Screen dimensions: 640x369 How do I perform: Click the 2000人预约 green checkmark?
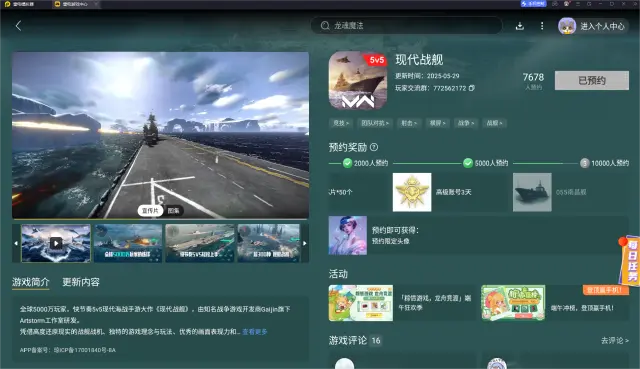pyautogui.click(x=347, y=163)
